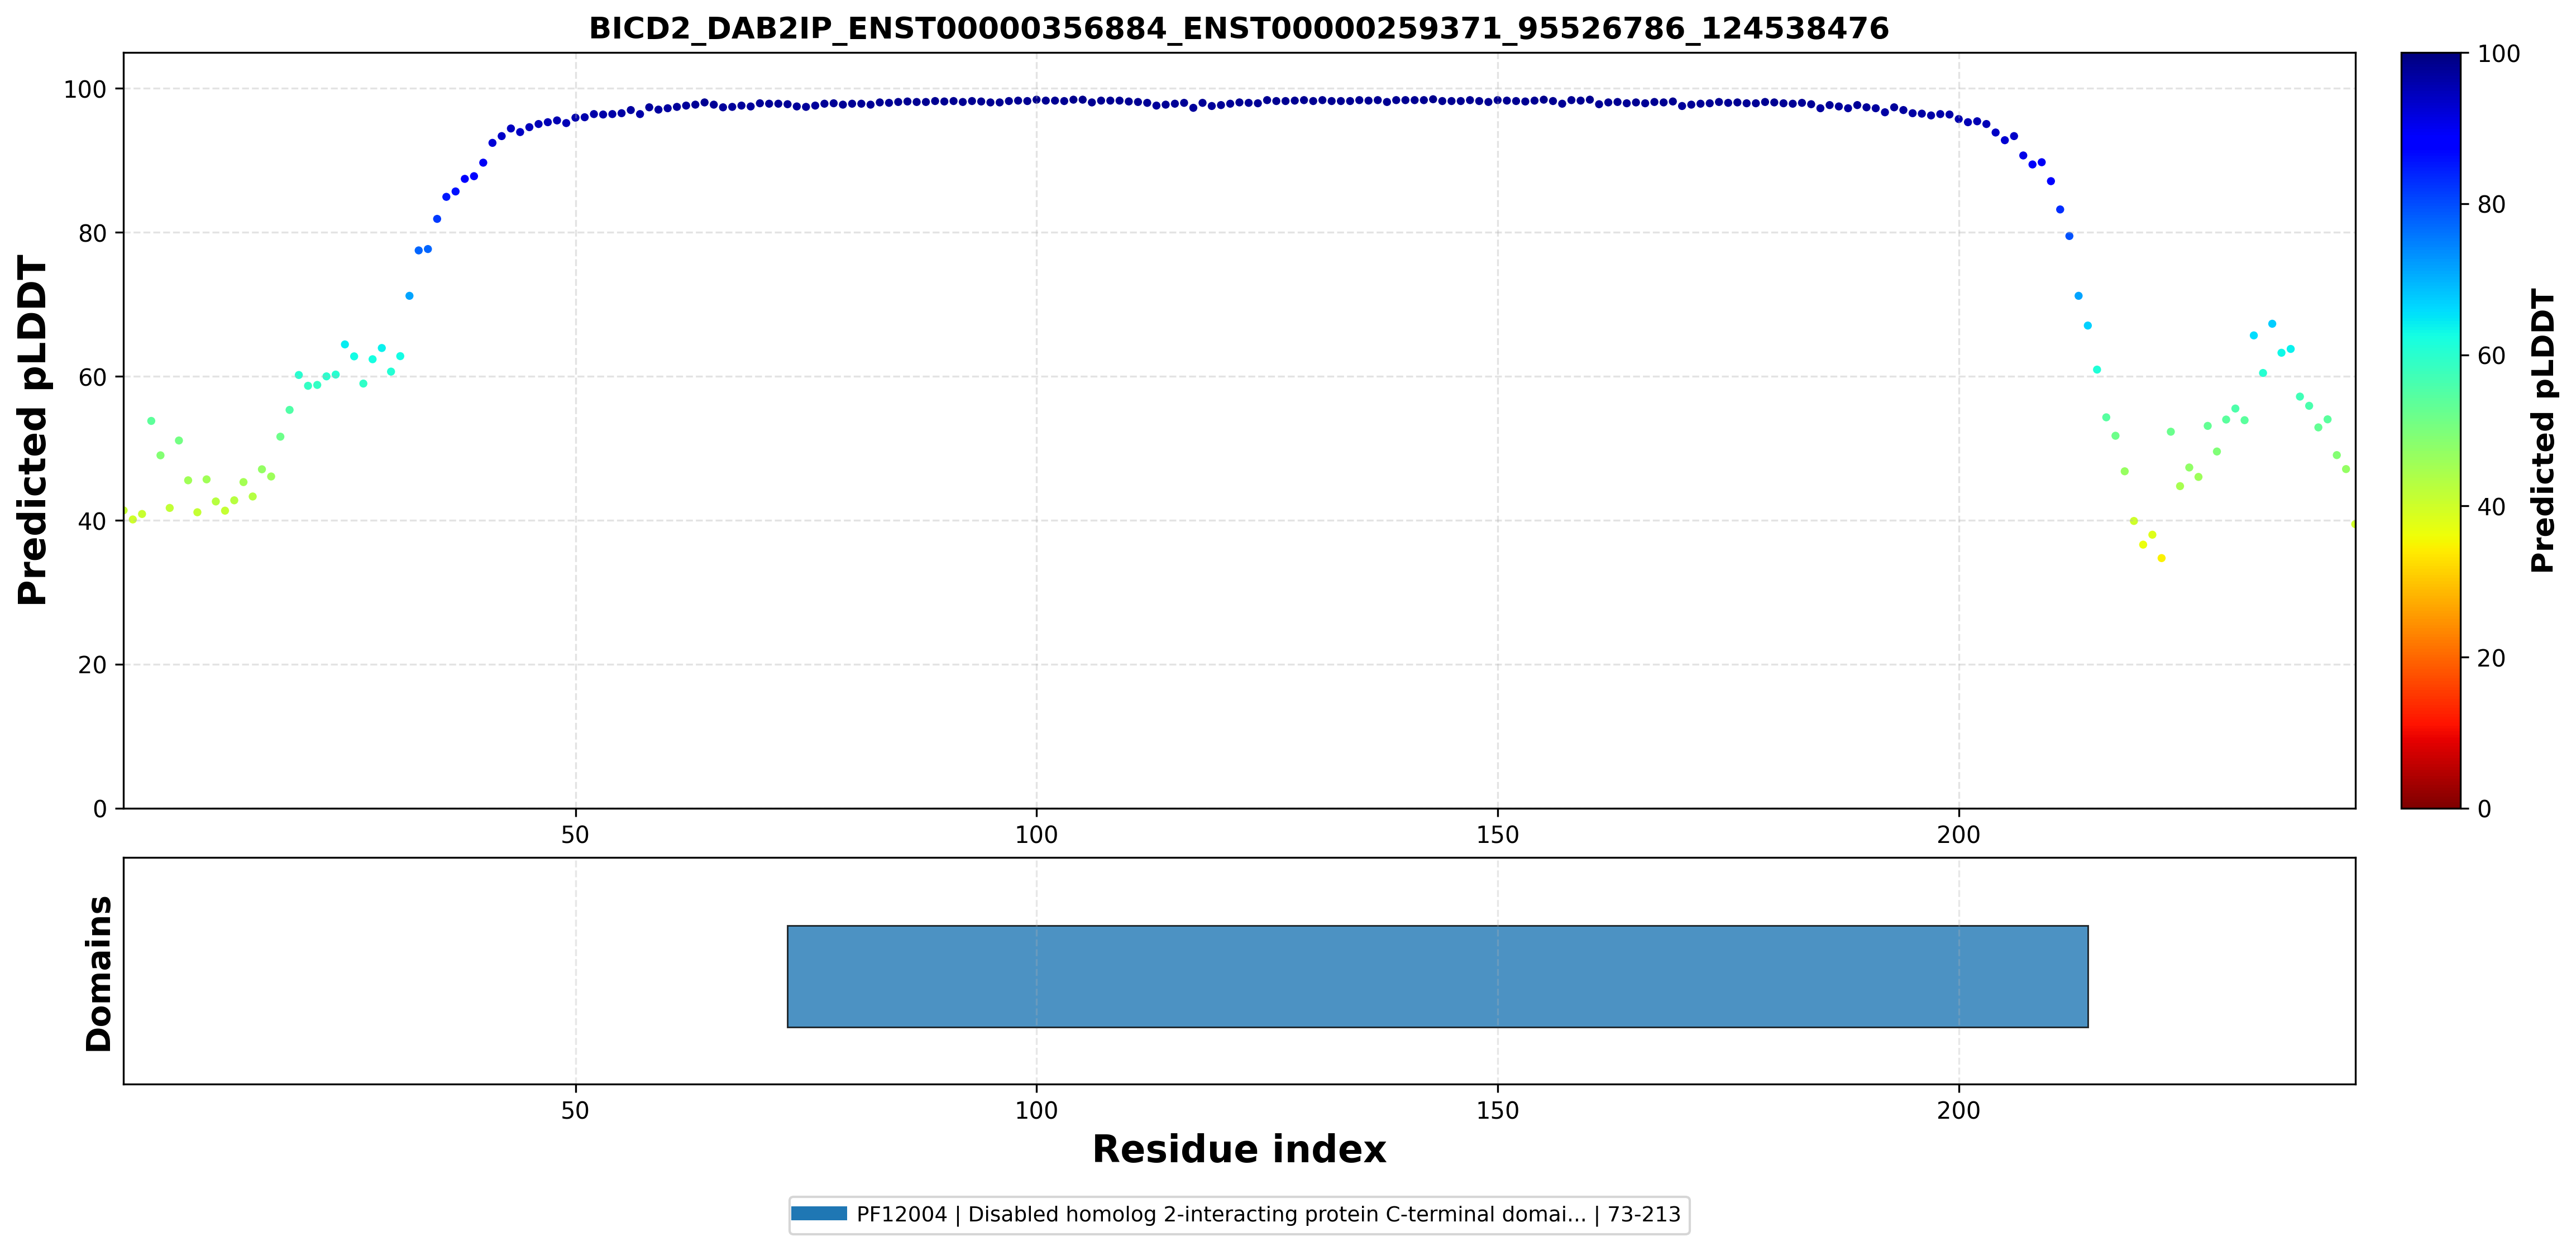Click x-axis tick 50 under scatter plot
Viewport: 2576px width, 1251px height.
coord(575,834)
